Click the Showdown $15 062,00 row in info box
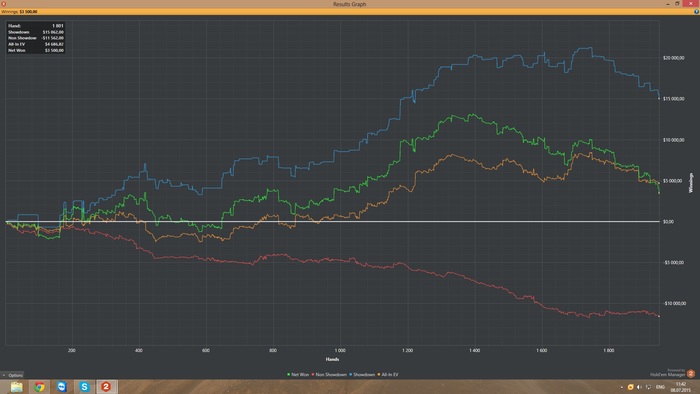The width and height of the screenshot is (700, 394). tap(36, 32)
